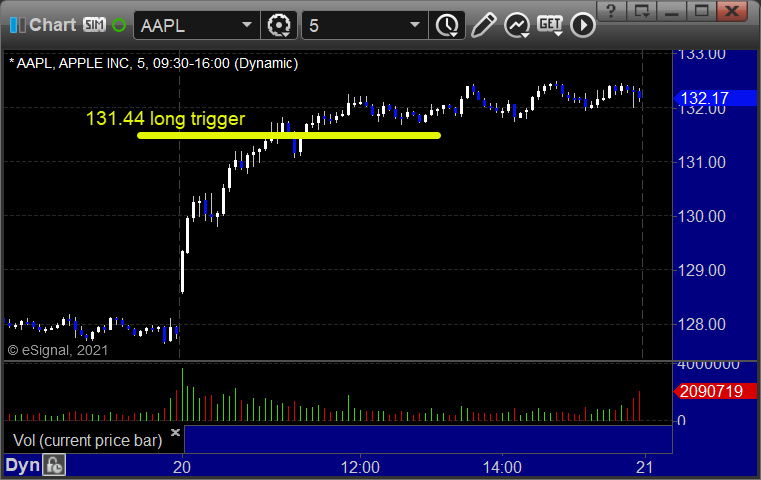Image resolution: width=761 pixels, height=480 pixels.
Task: Minimize the chart window
Action: pyautogui.click(x=672, y=11)
